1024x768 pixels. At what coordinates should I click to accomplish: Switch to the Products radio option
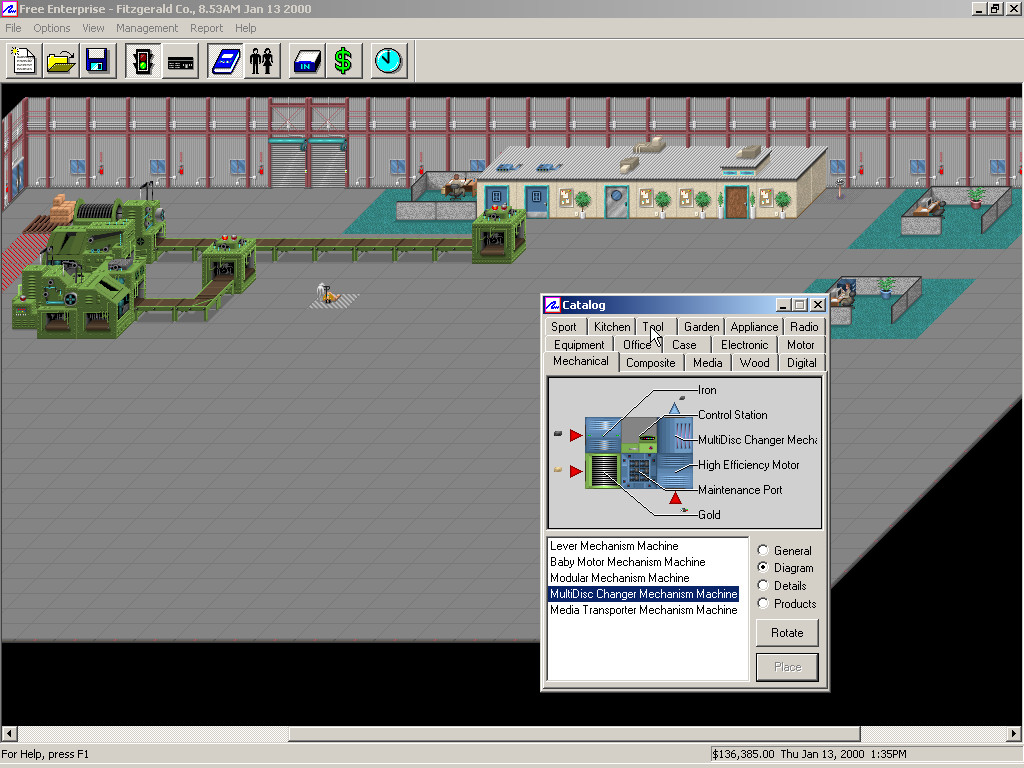(764, 604)
